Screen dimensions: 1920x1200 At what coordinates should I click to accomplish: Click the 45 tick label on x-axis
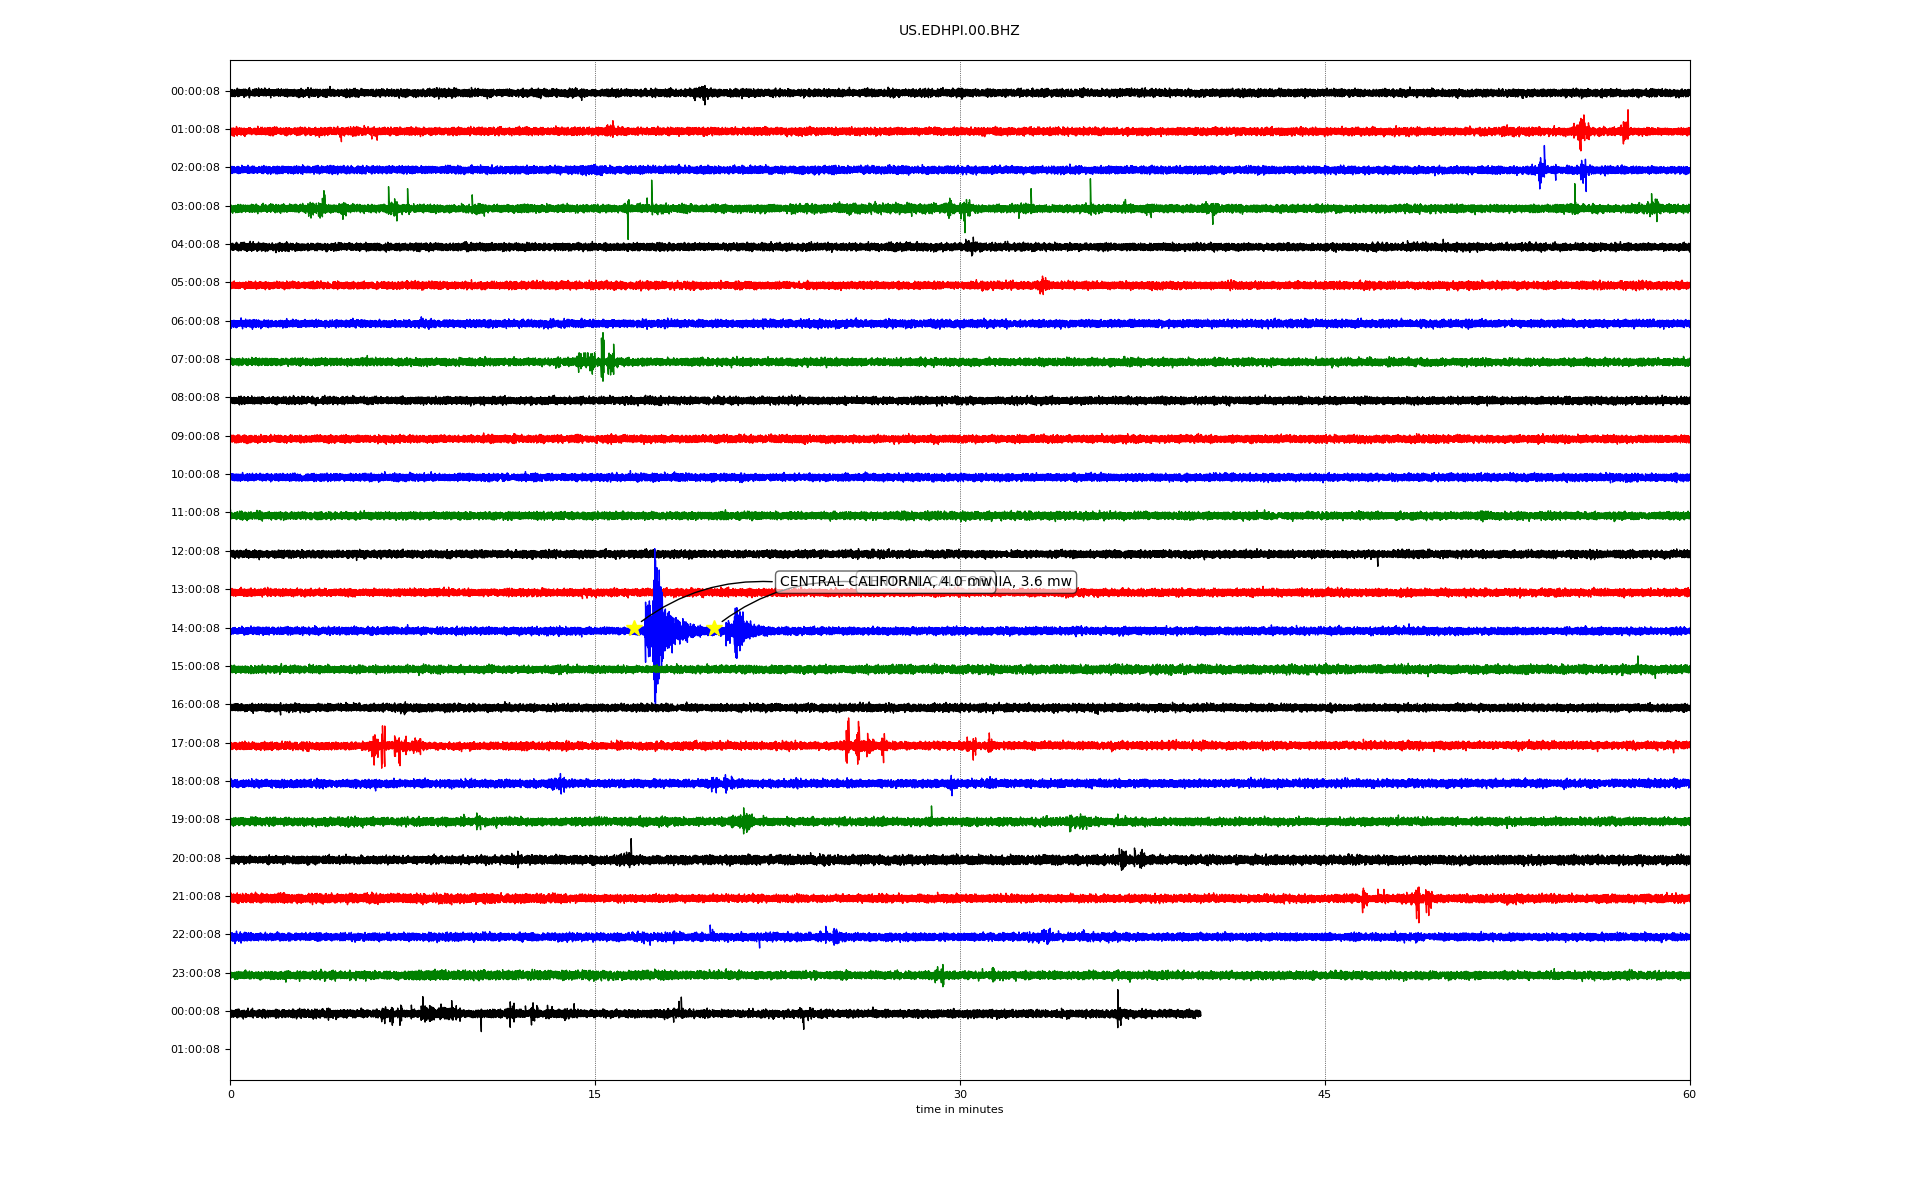point(1325,1094)
